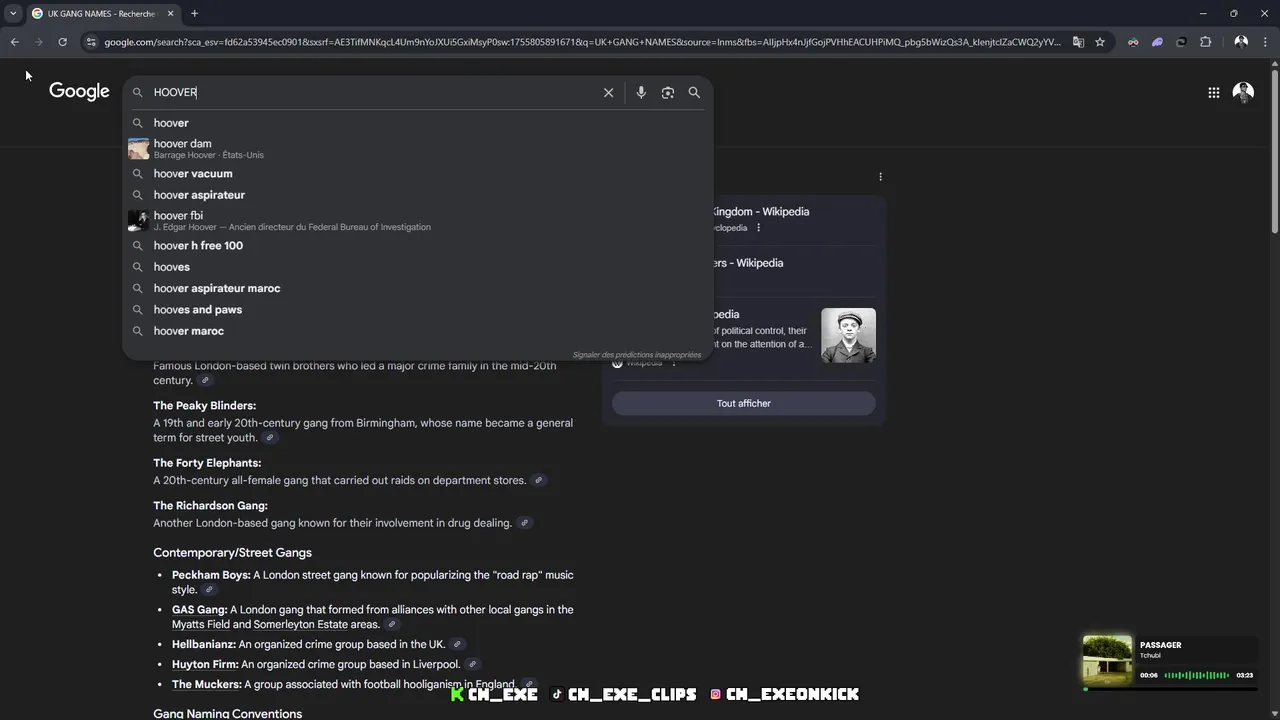Choose the 'hoover h free 100' suggestion
This screenshot has height=720, width=1280.
pyautogui.click(x=418, y=245)
